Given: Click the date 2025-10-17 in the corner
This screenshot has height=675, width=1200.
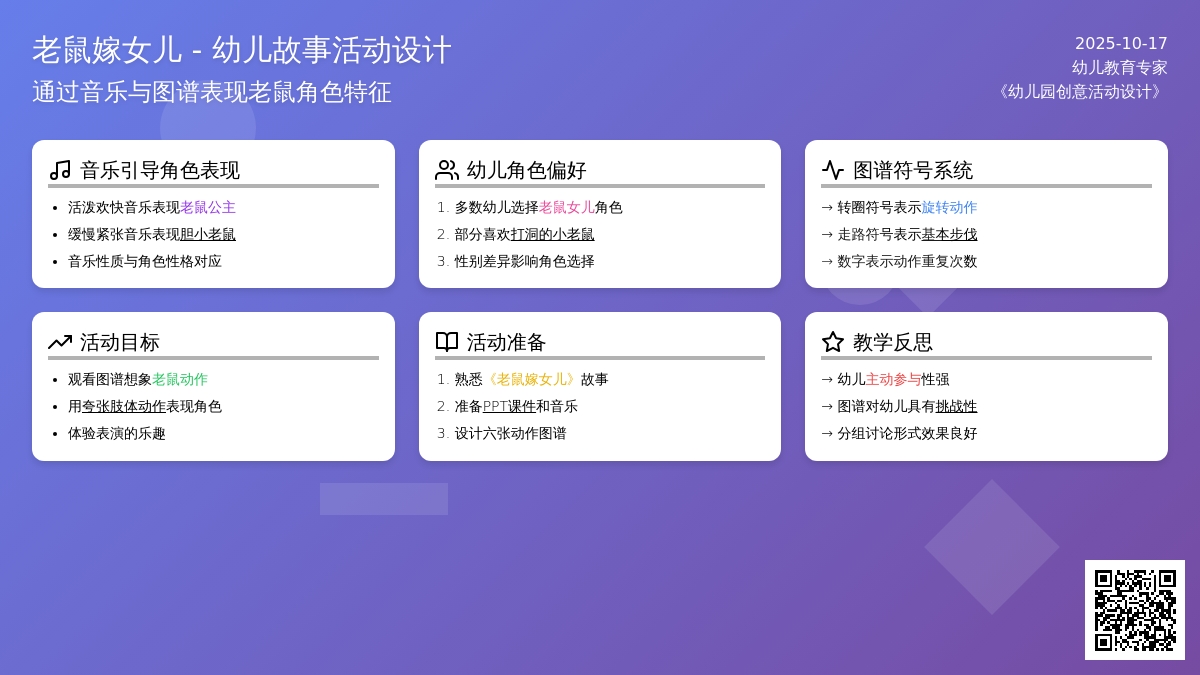Looking at the screenshot, I should 1121,44.
